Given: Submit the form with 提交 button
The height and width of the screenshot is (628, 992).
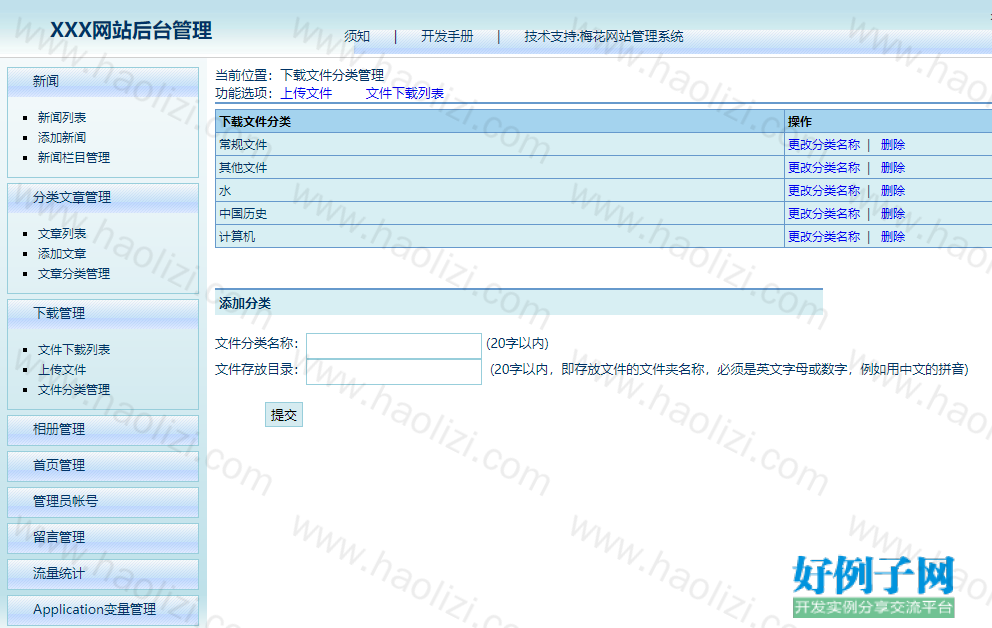Looking at the screenshot, I should [x=283, y=415].
